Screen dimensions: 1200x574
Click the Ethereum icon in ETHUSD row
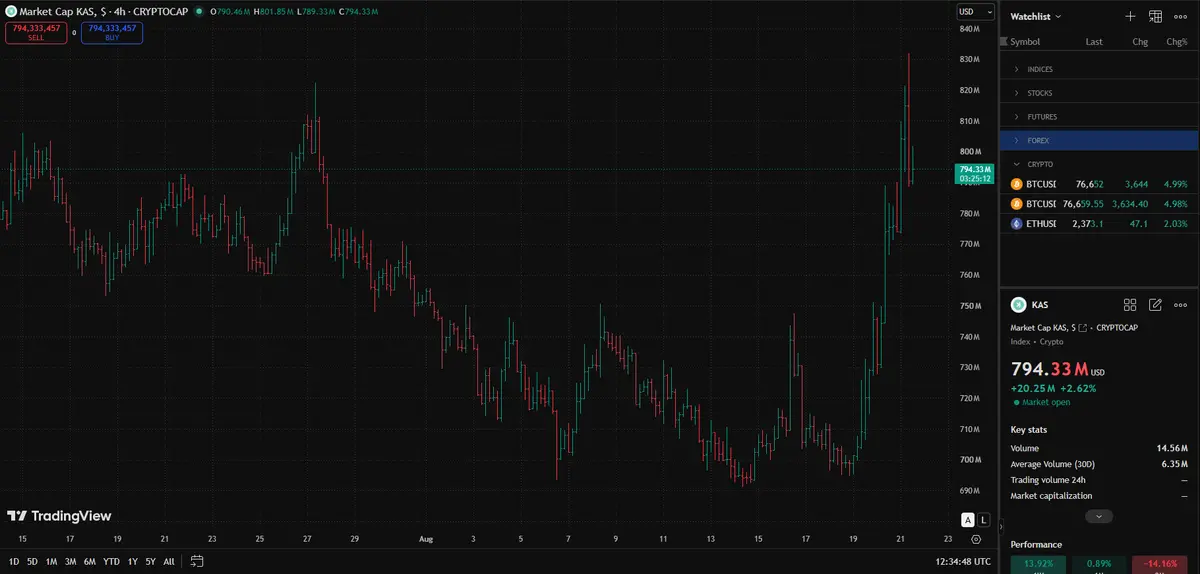pos(1017,224)
